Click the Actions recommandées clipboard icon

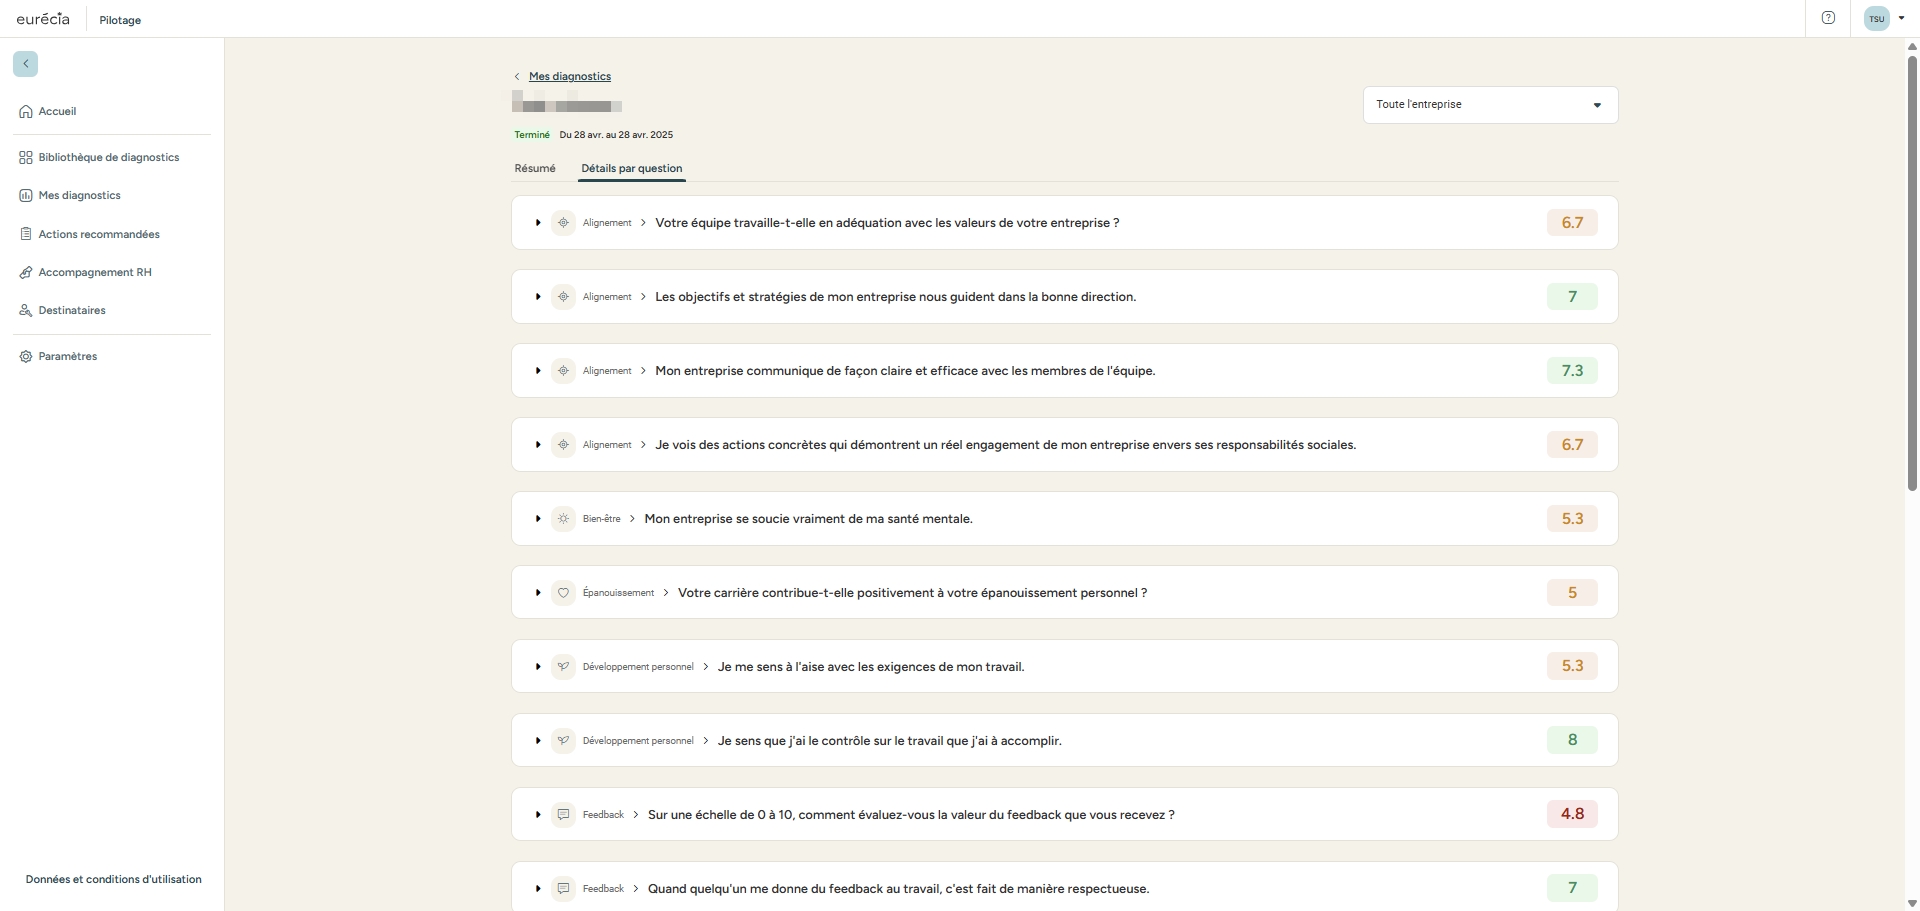pyautogui.click(x=26, y=234)
